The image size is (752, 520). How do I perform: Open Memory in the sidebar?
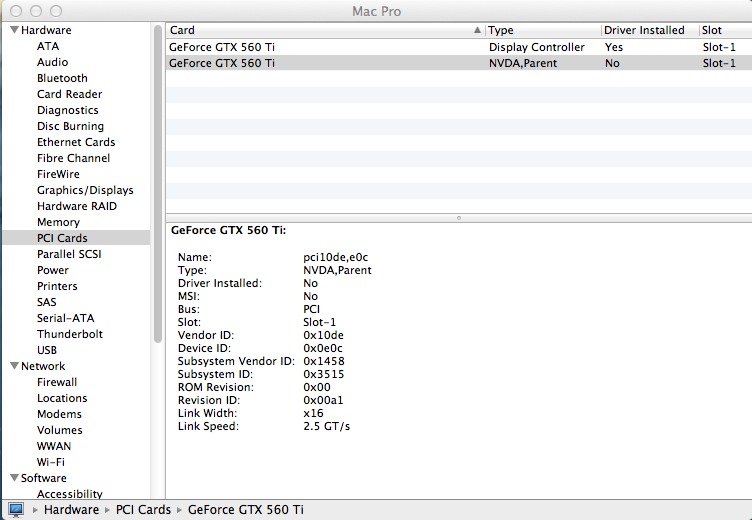click(x=58, y=222)
